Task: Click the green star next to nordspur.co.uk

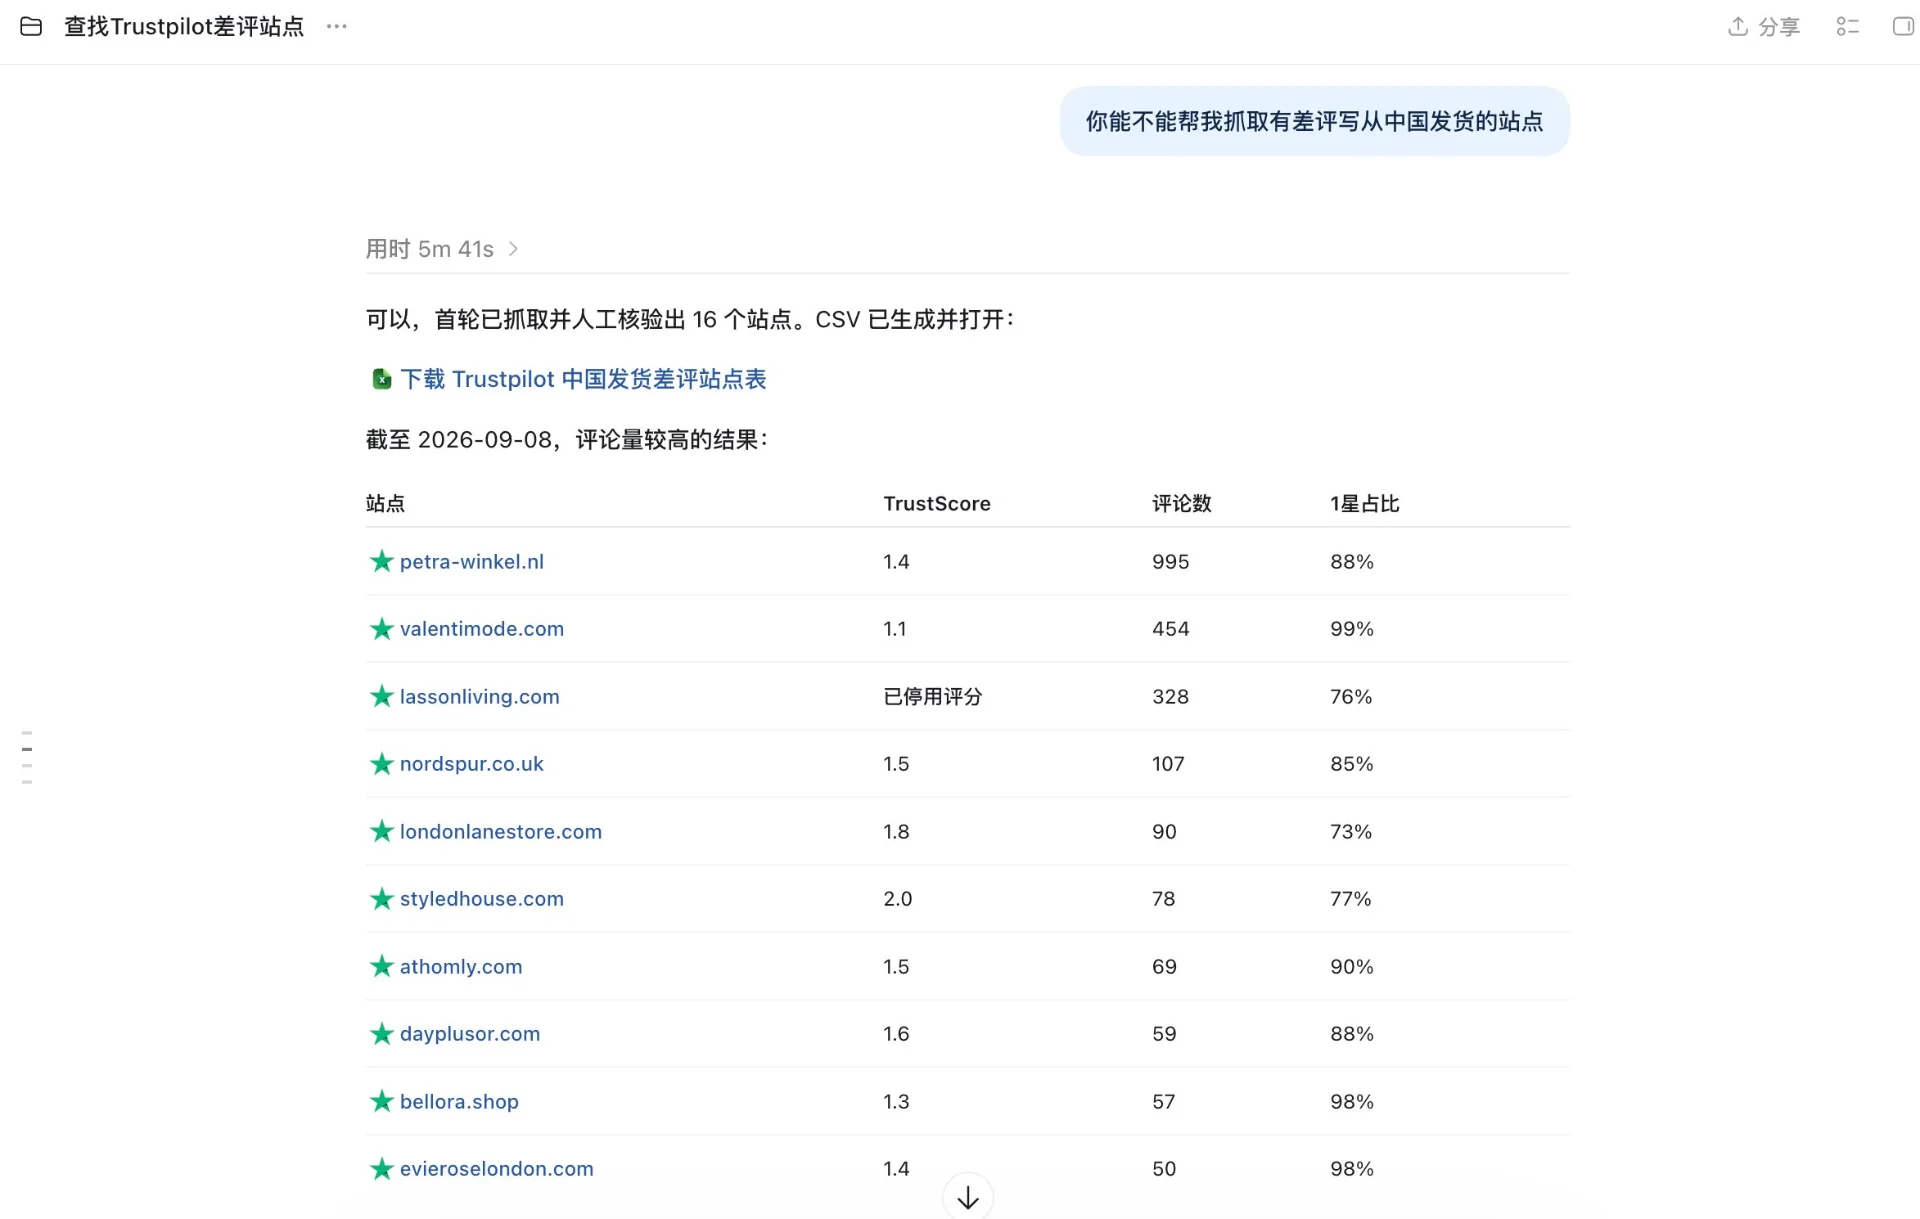Action: point(381,764)
